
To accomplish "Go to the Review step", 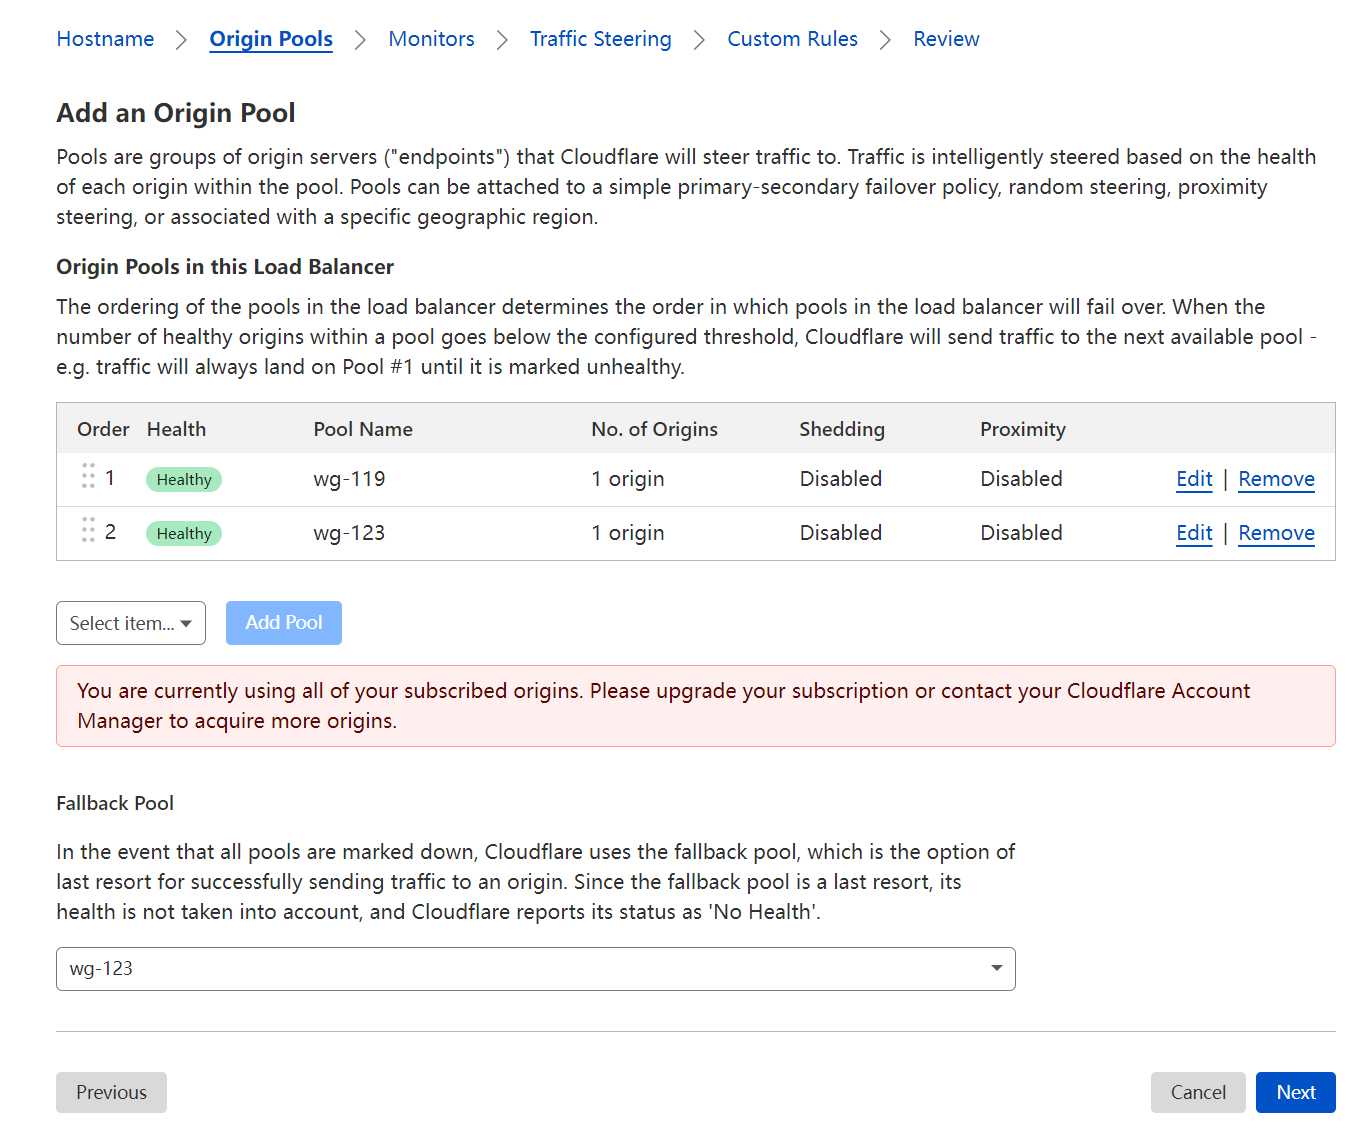I will click(x=946, y=39).
